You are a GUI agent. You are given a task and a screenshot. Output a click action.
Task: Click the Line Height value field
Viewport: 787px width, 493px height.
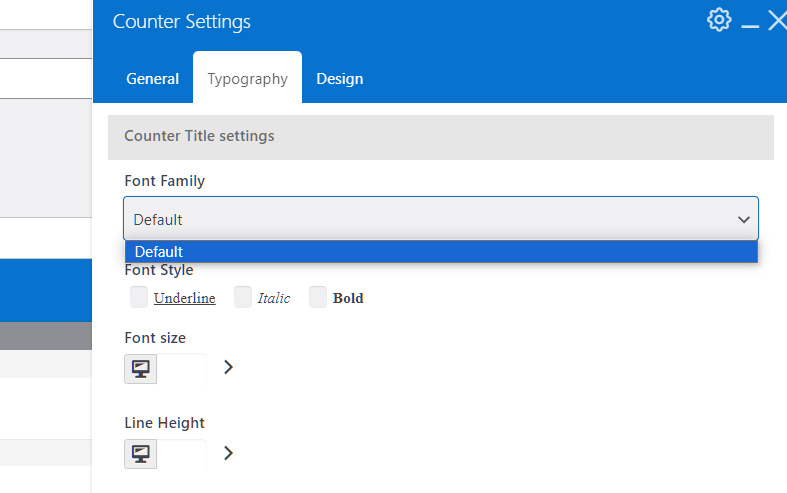(x=182, y=454)
